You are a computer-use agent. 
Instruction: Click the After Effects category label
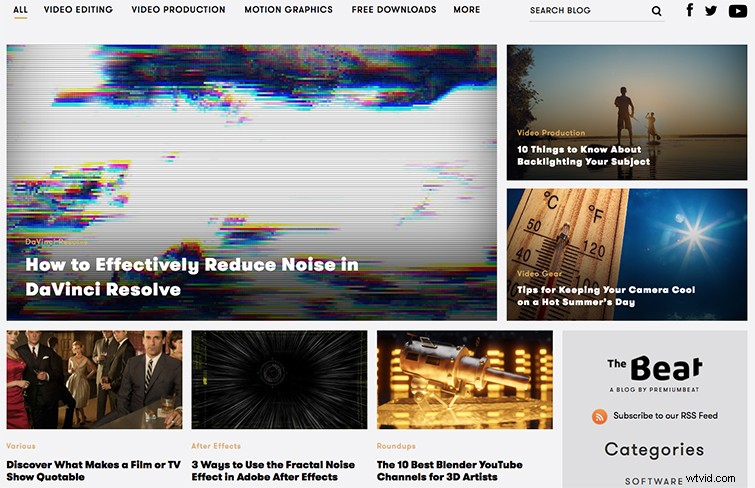pos(216,446)
